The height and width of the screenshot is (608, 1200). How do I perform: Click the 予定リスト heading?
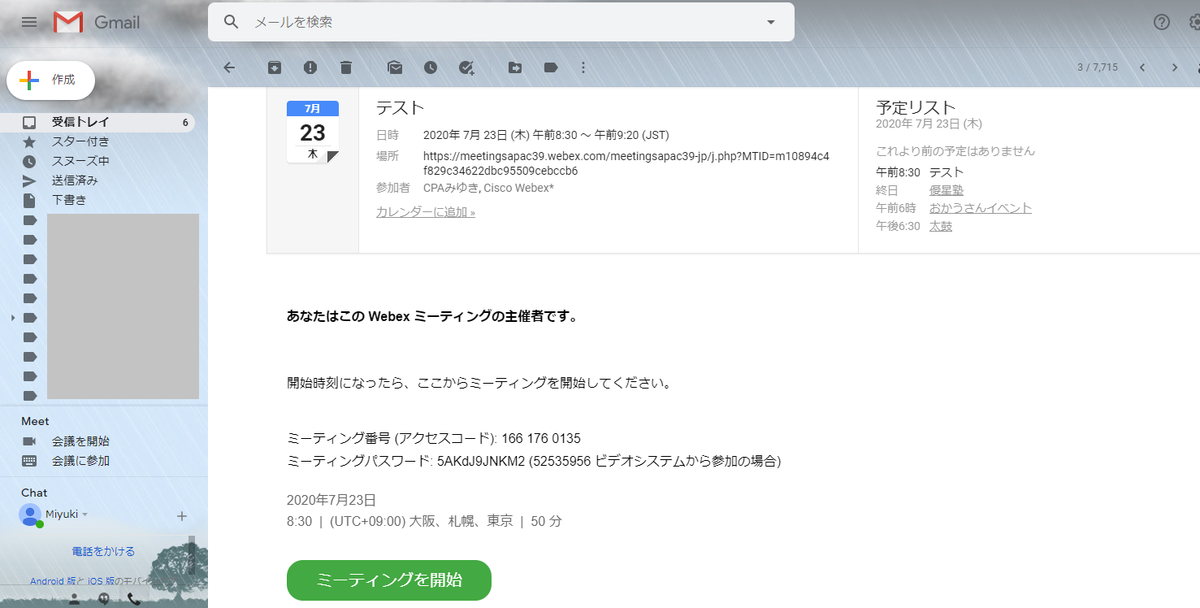(916, 107)
